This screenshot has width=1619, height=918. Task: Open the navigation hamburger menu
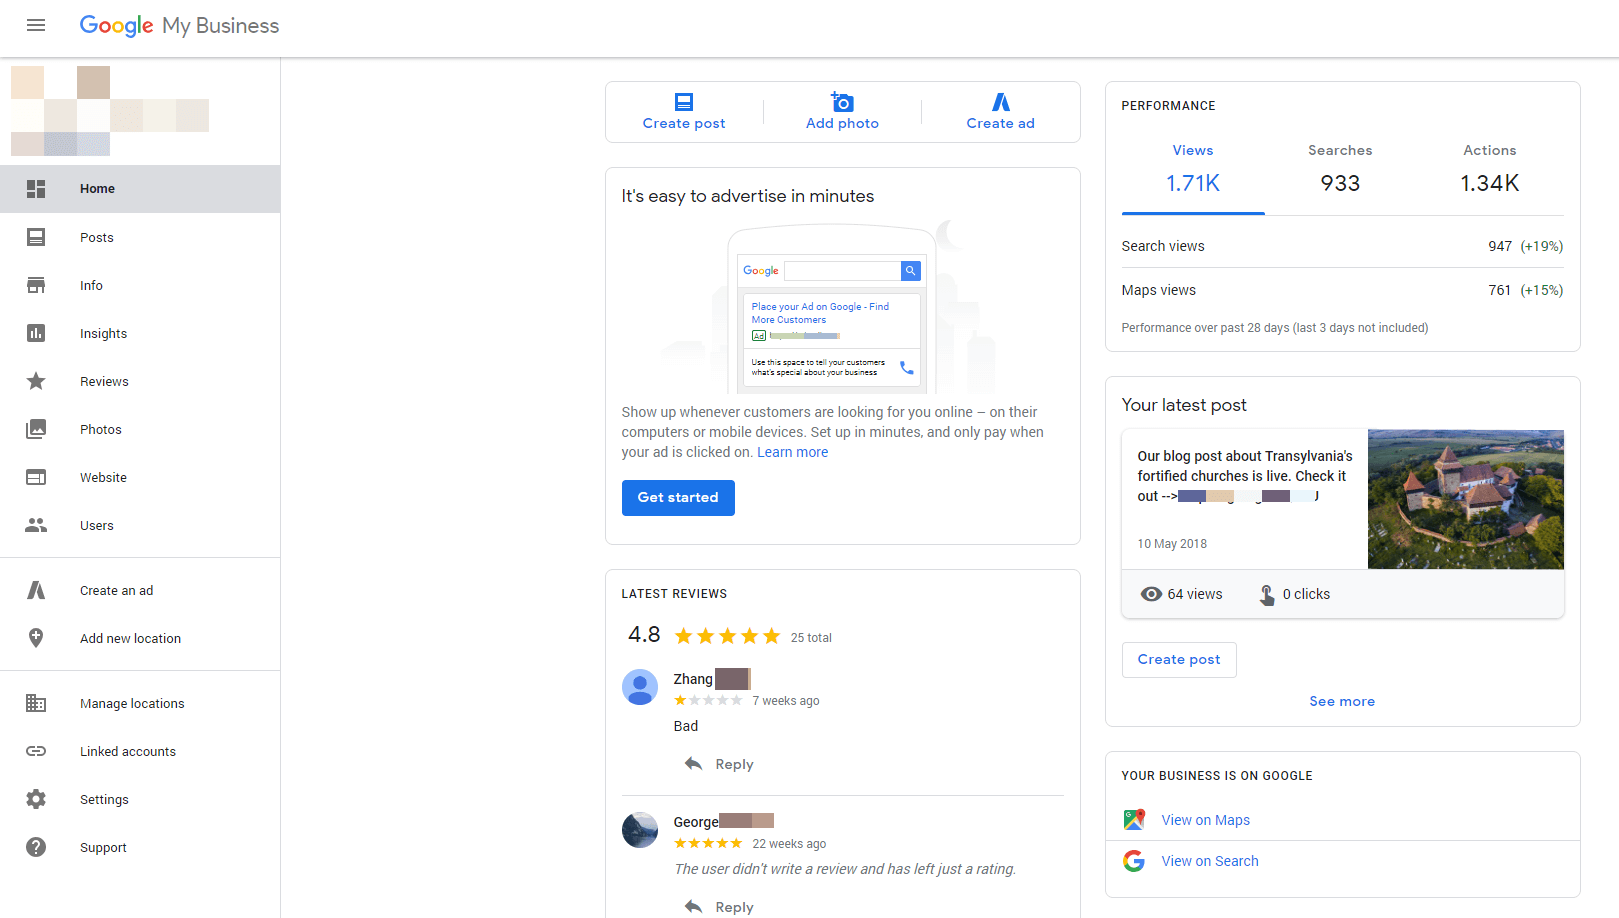click(x=36, y=25)
